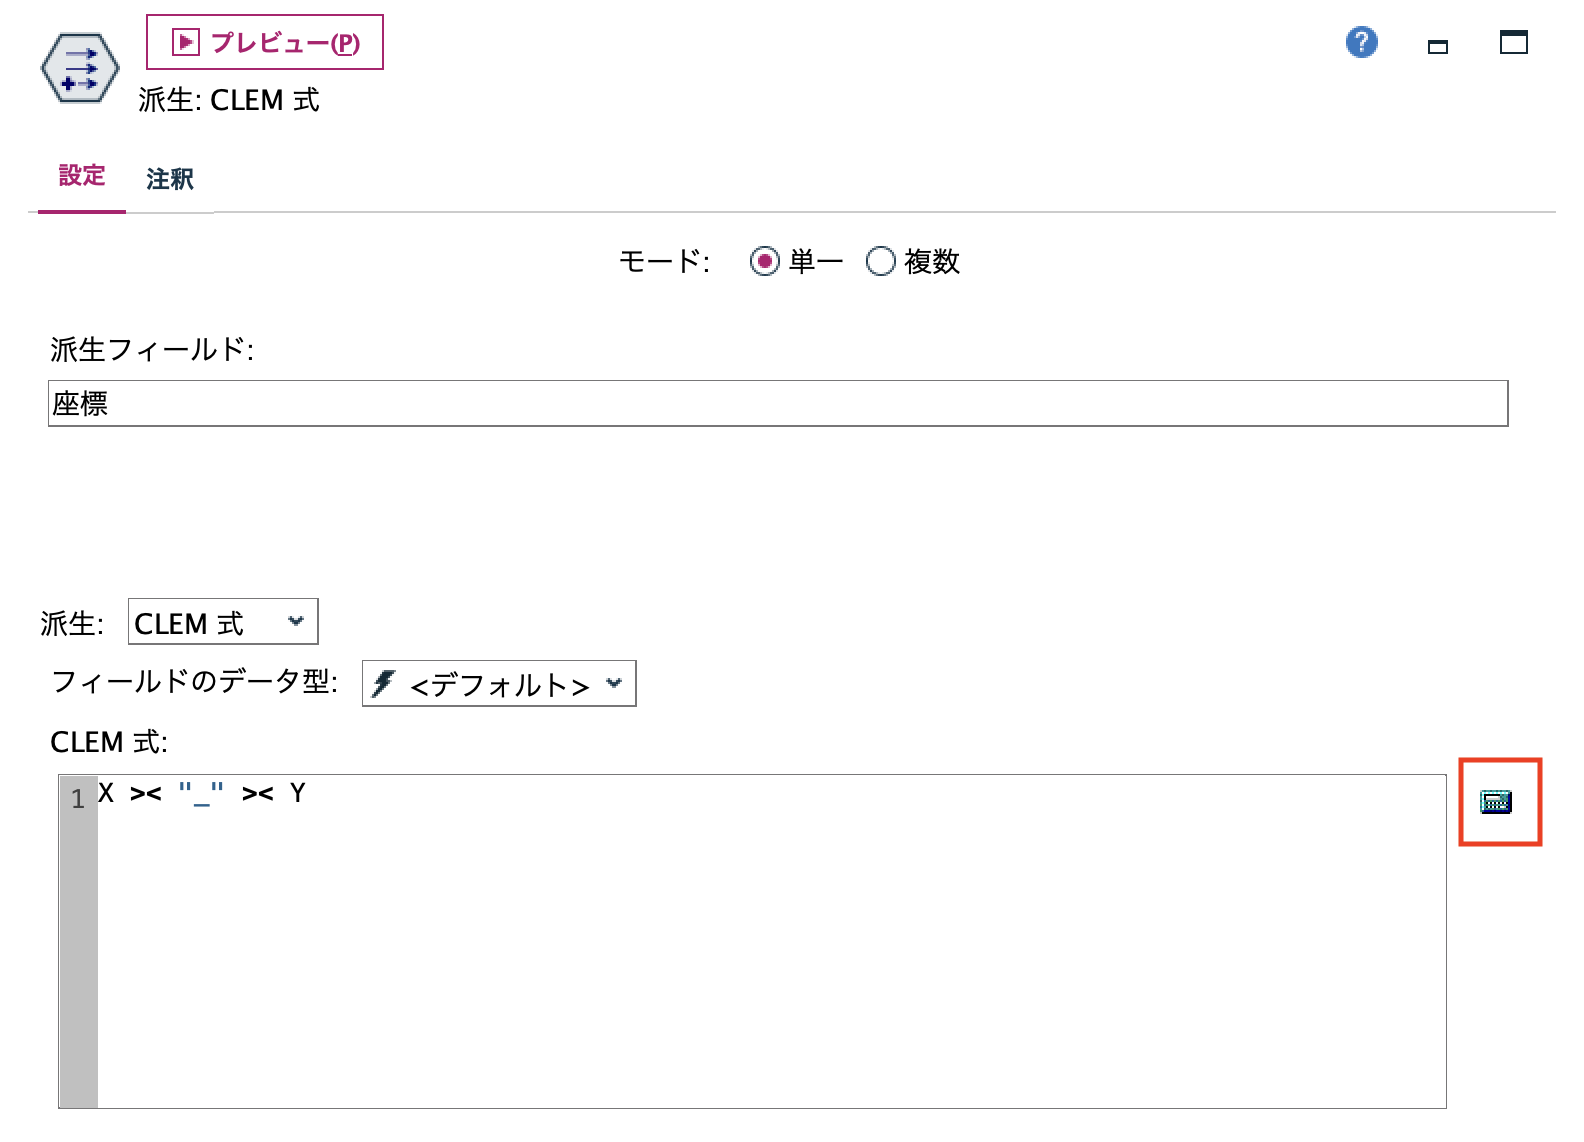This screenshot has height=1142, width=1584.
Task: Switch to the 注釈 tab
Action: pos(170,178)
